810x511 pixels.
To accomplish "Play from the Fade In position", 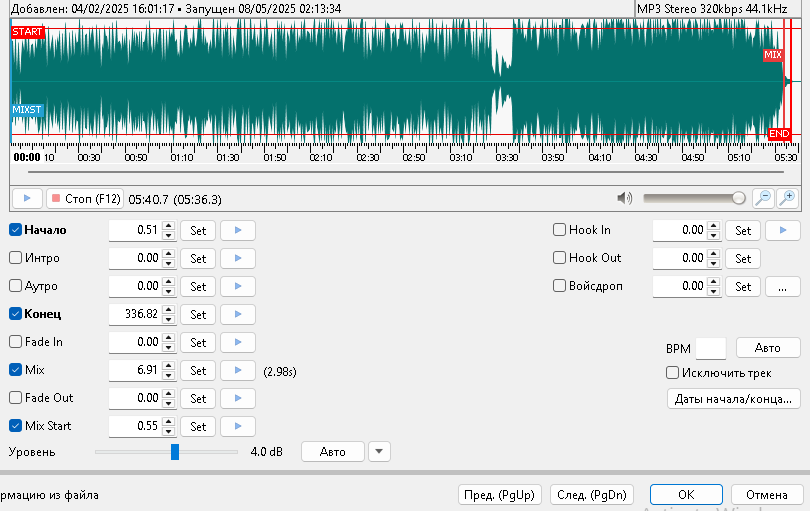I will coord(238,342).
